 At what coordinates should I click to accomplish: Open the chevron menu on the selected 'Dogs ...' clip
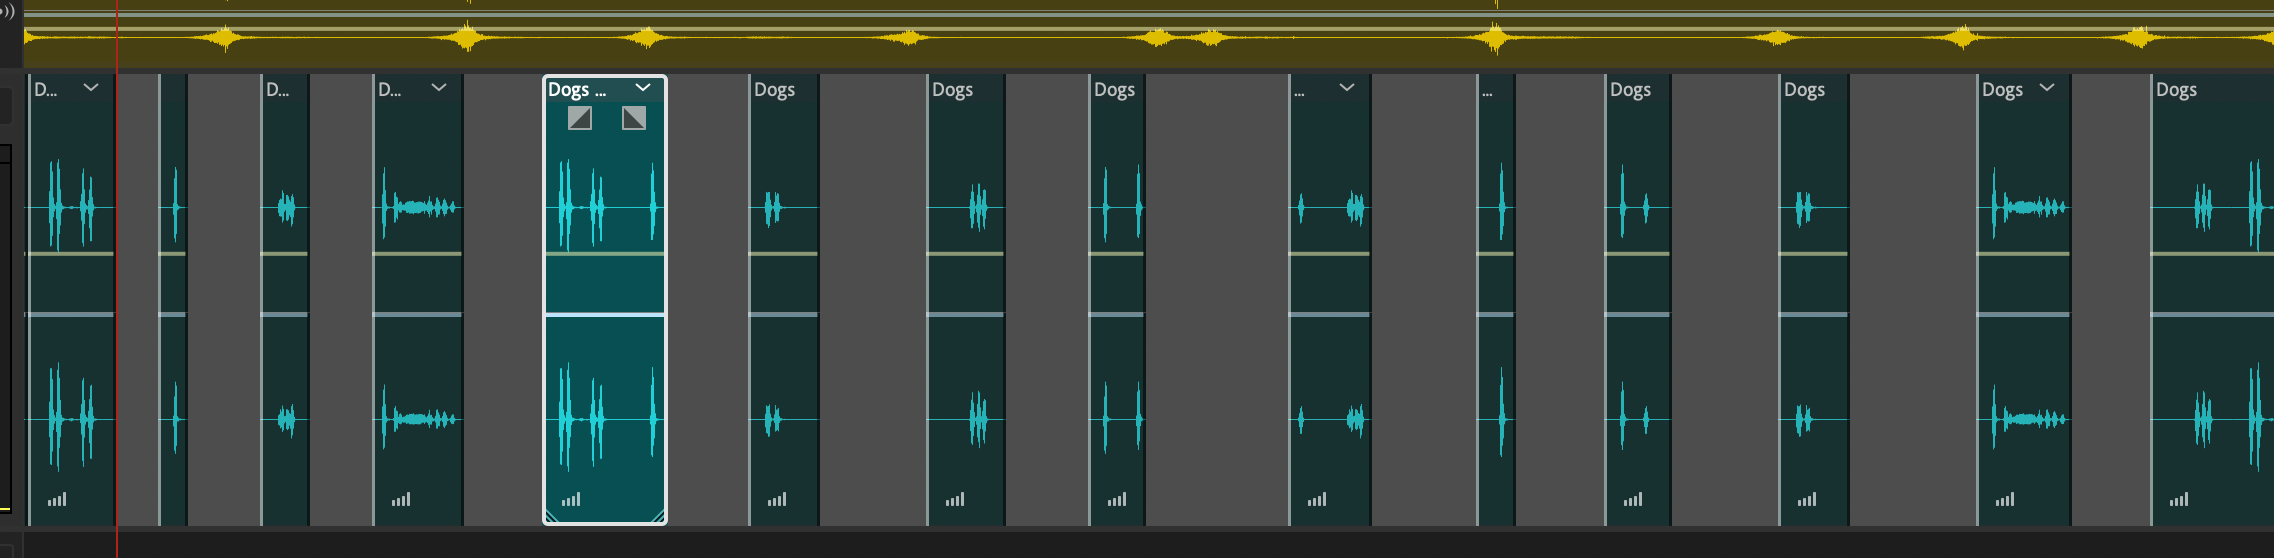(x=643, y=88)
